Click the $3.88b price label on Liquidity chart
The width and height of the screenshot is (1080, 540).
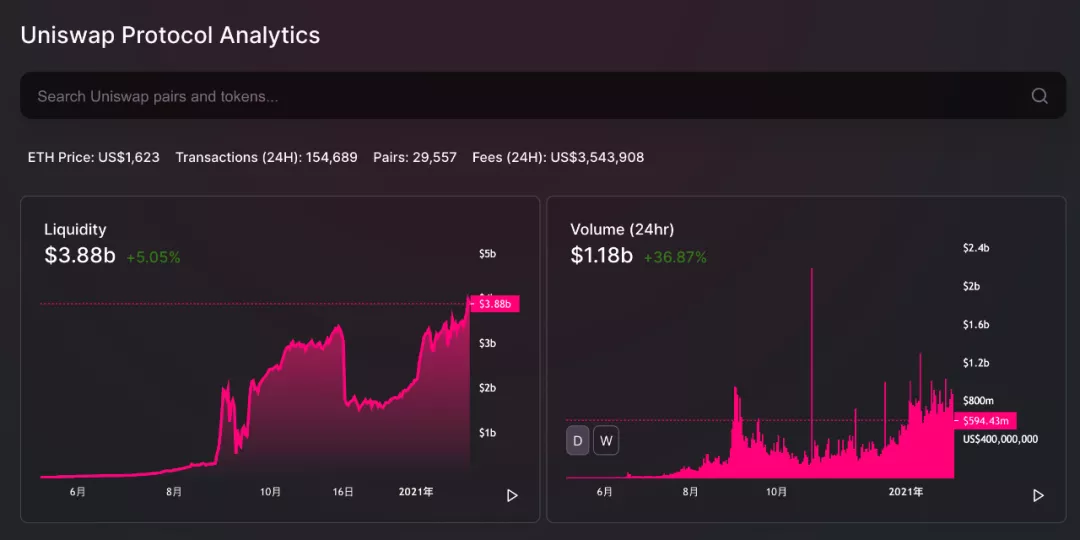(x=494, y=304)
